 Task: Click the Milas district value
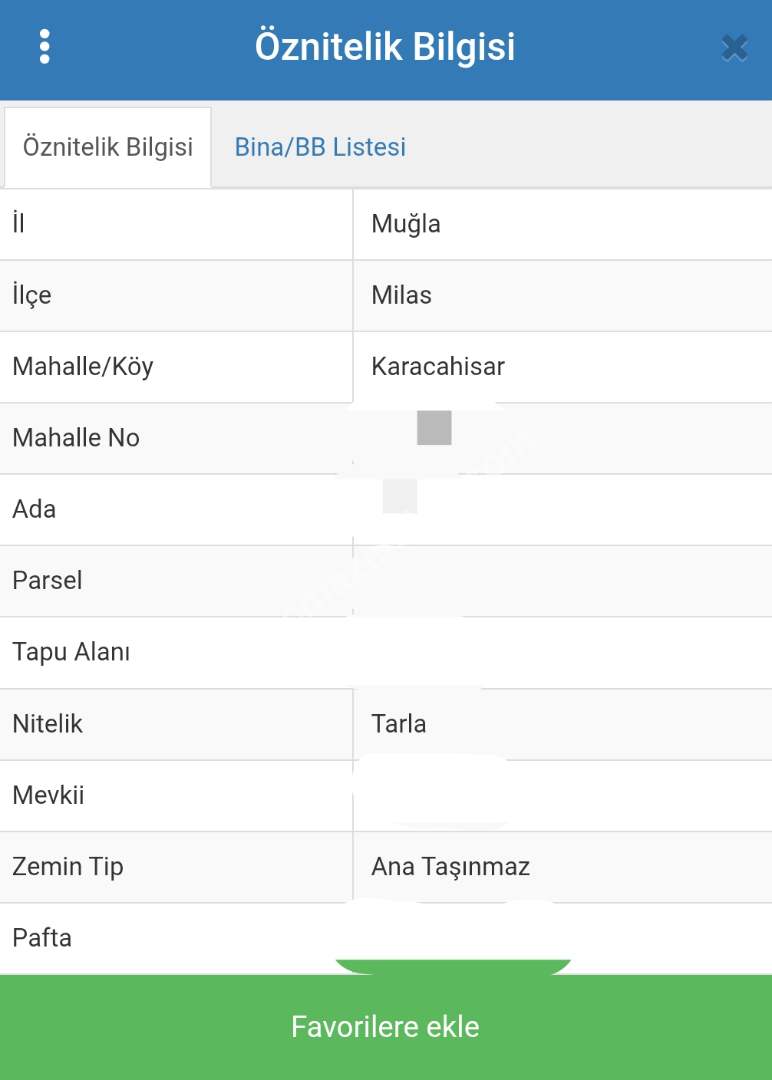(x=402, y=296)
